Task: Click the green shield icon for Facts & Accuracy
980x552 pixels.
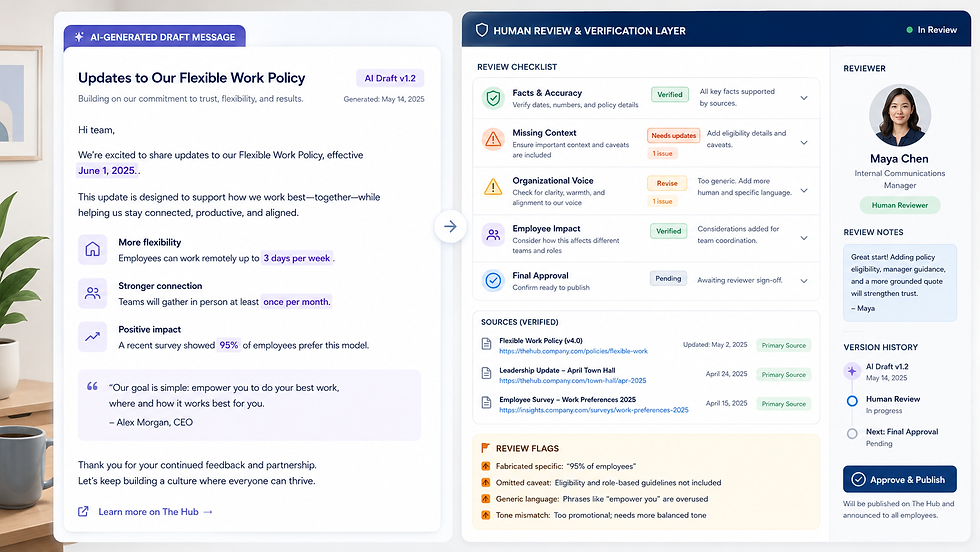Action: click(x=493, y=98)
